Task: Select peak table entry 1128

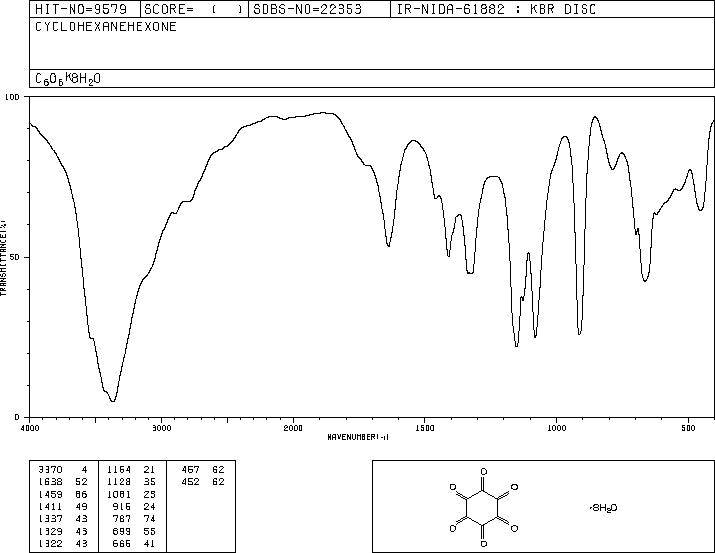Action: point(119,482)
